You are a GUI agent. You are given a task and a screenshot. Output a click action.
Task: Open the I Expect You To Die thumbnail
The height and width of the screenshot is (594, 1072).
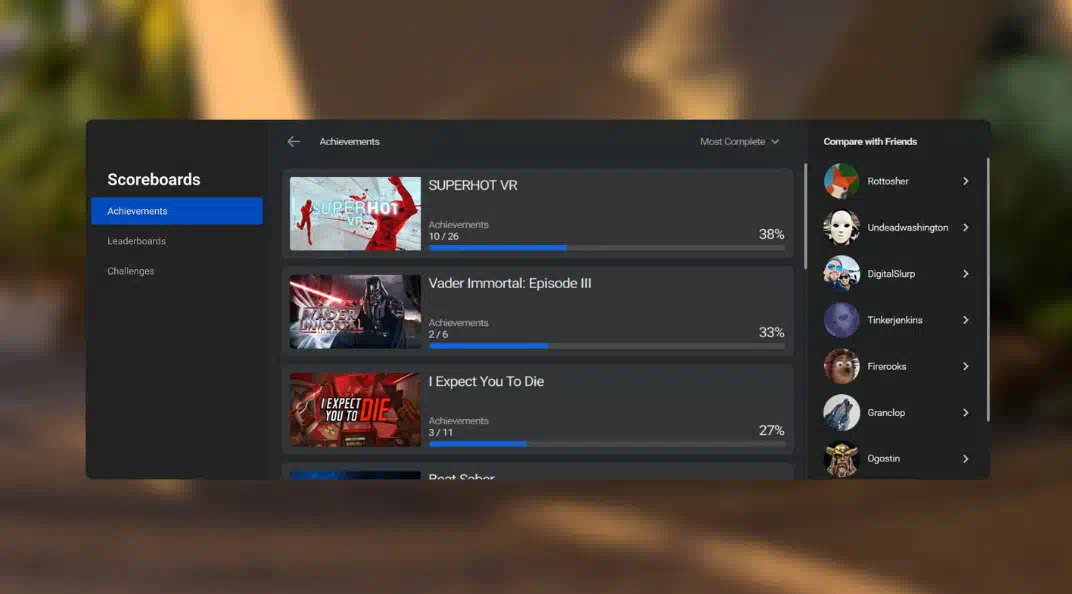(x=355, y=410)
